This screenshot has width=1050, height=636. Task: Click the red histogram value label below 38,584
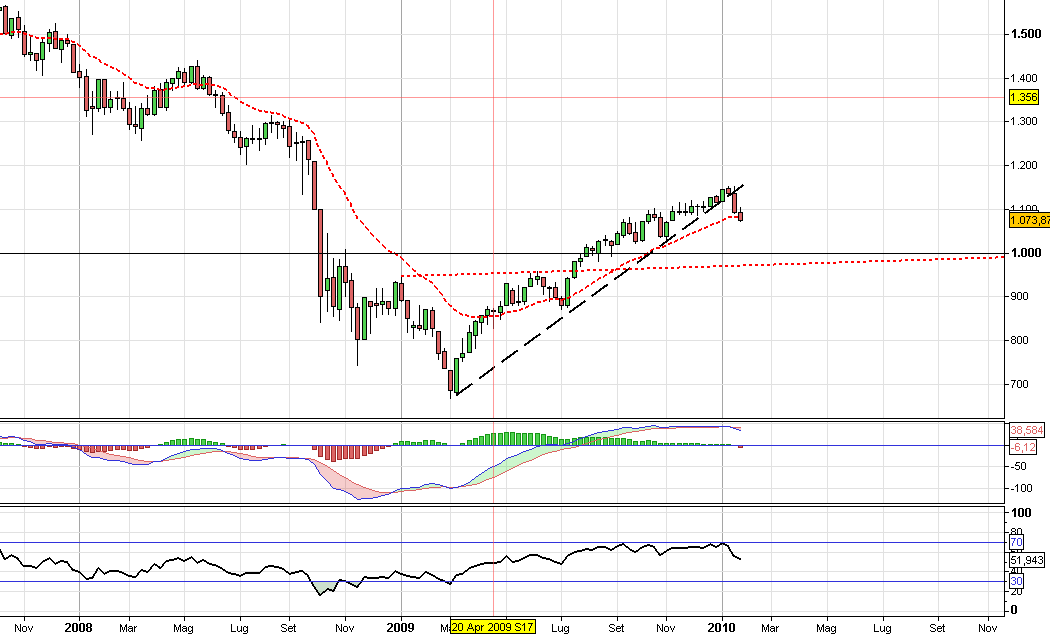pos(1024,447)
